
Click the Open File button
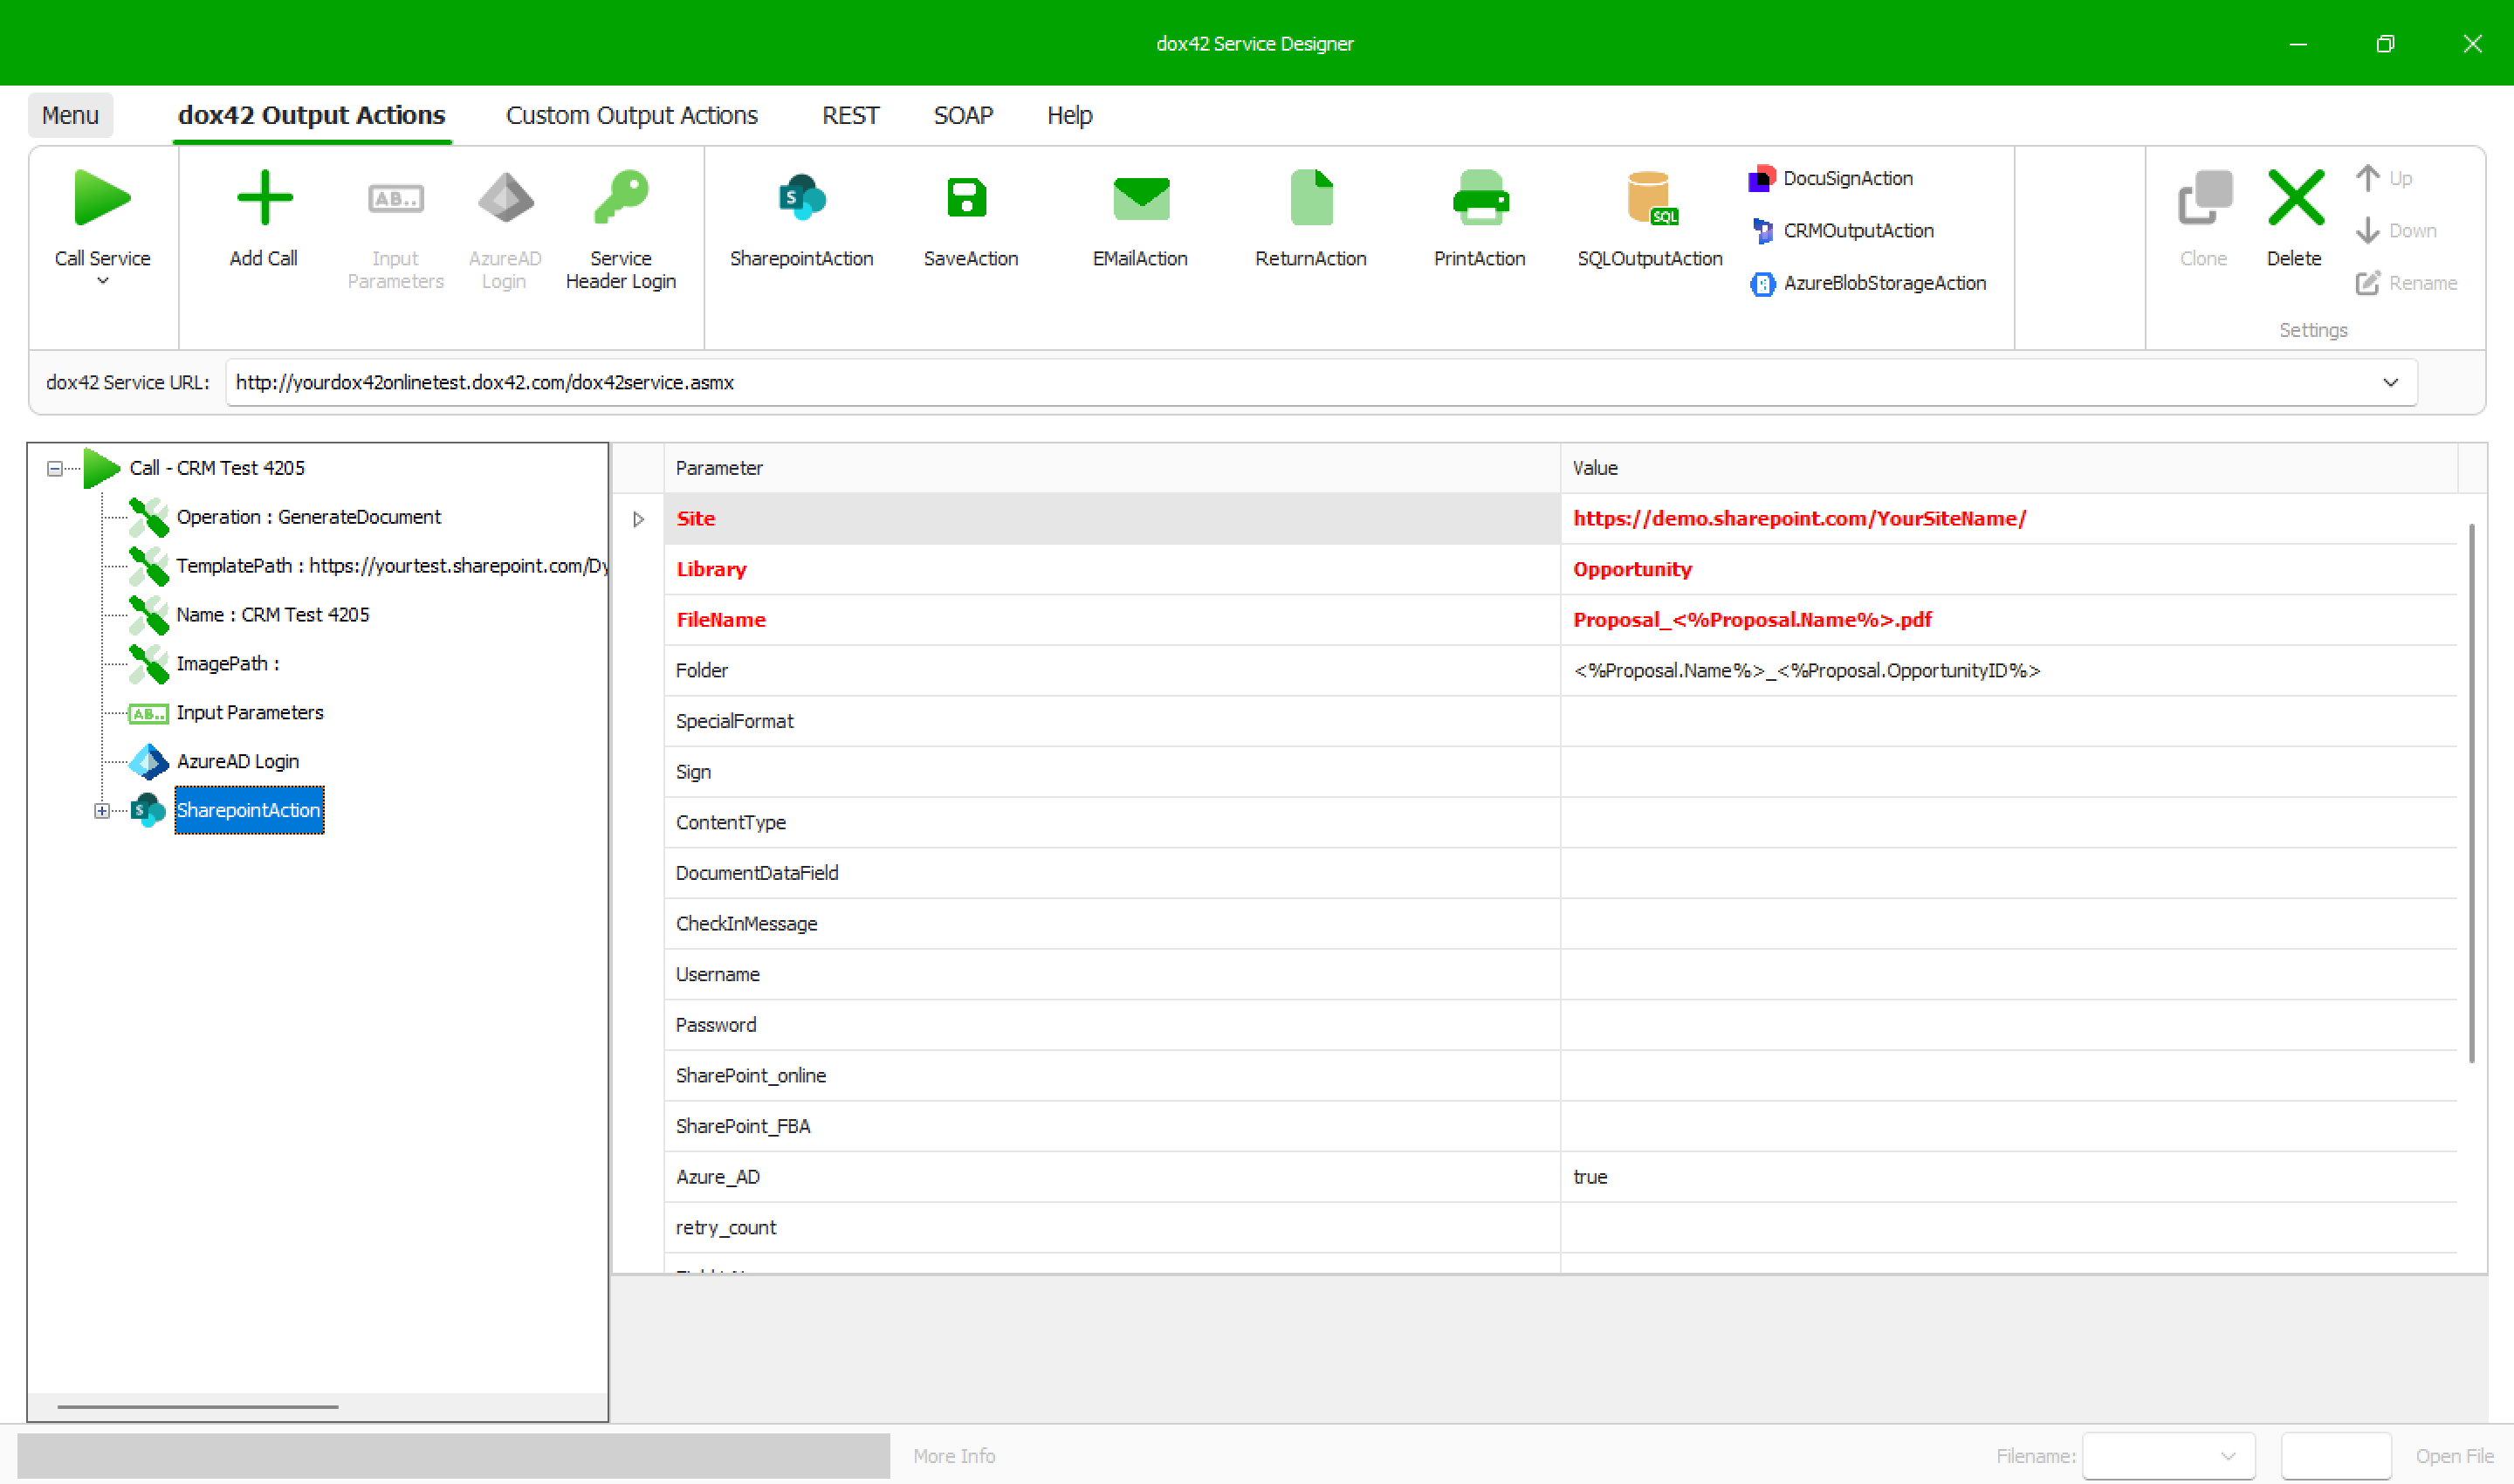coord(2454,1456)
